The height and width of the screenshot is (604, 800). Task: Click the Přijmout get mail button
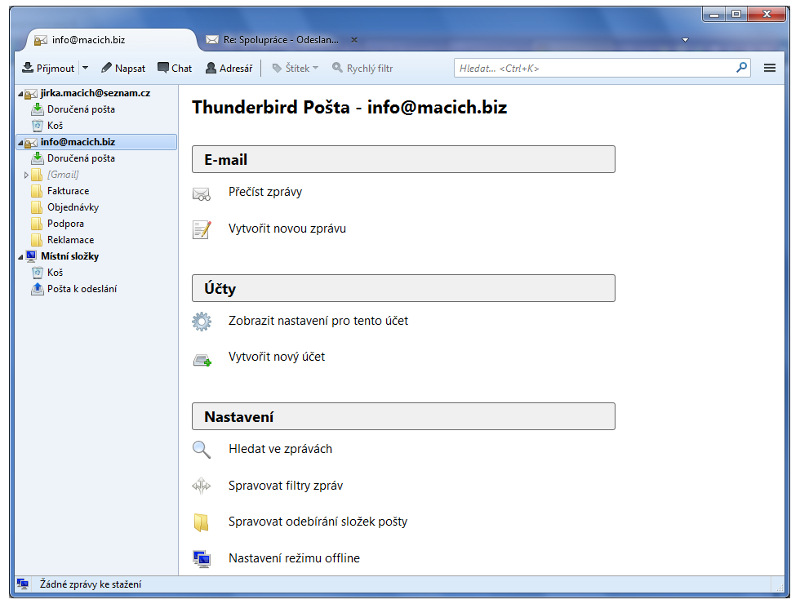(x=48, y=68)
